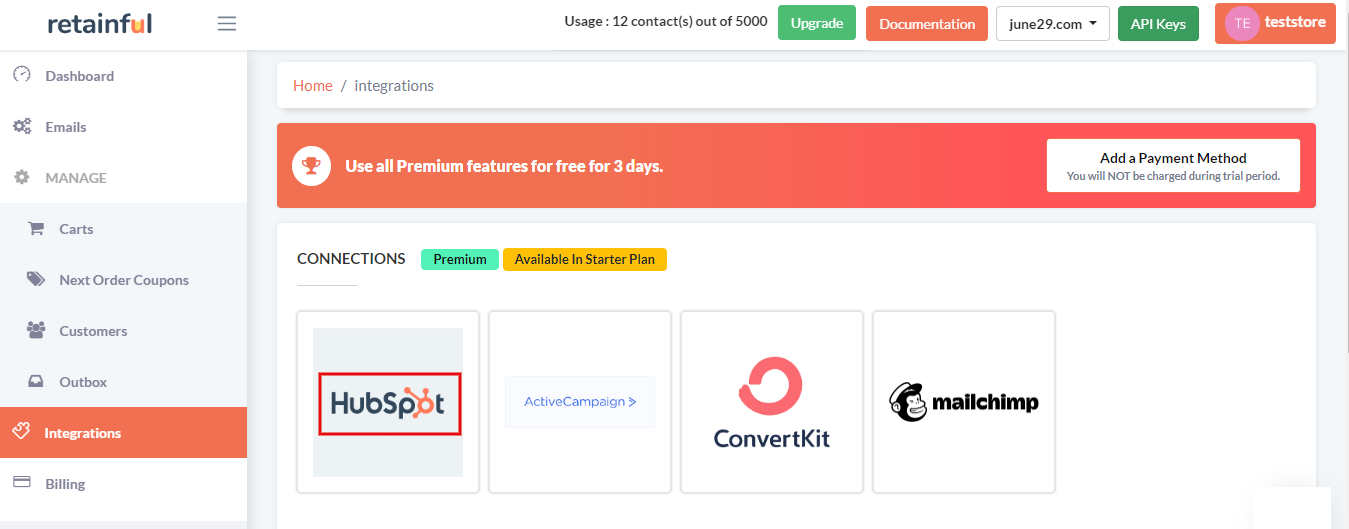
Task: Open the Documentation
Action: (927, 24)
